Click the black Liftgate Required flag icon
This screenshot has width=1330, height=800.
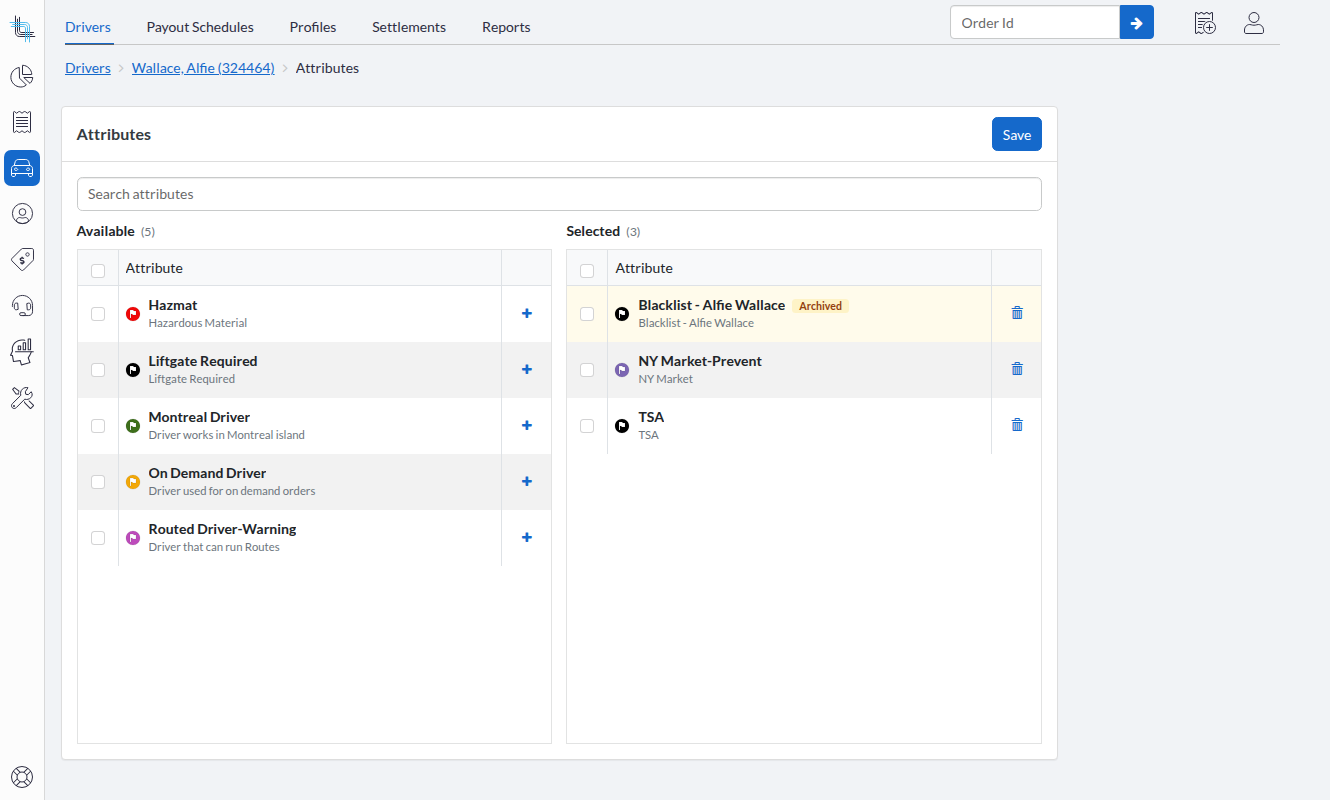point(133,370)
